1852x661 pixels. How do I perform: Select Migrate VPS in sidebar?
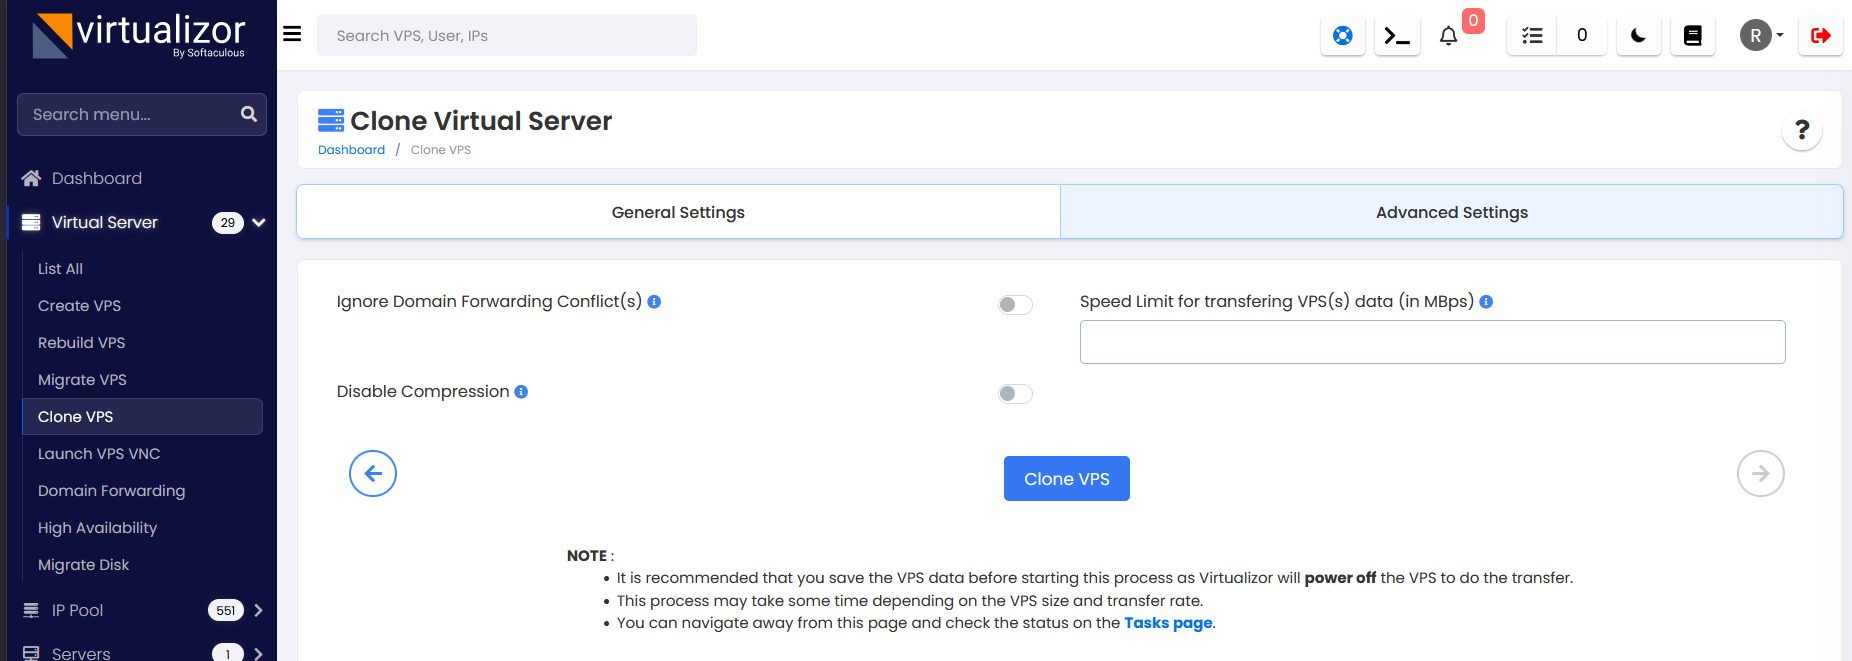(82, 380)
